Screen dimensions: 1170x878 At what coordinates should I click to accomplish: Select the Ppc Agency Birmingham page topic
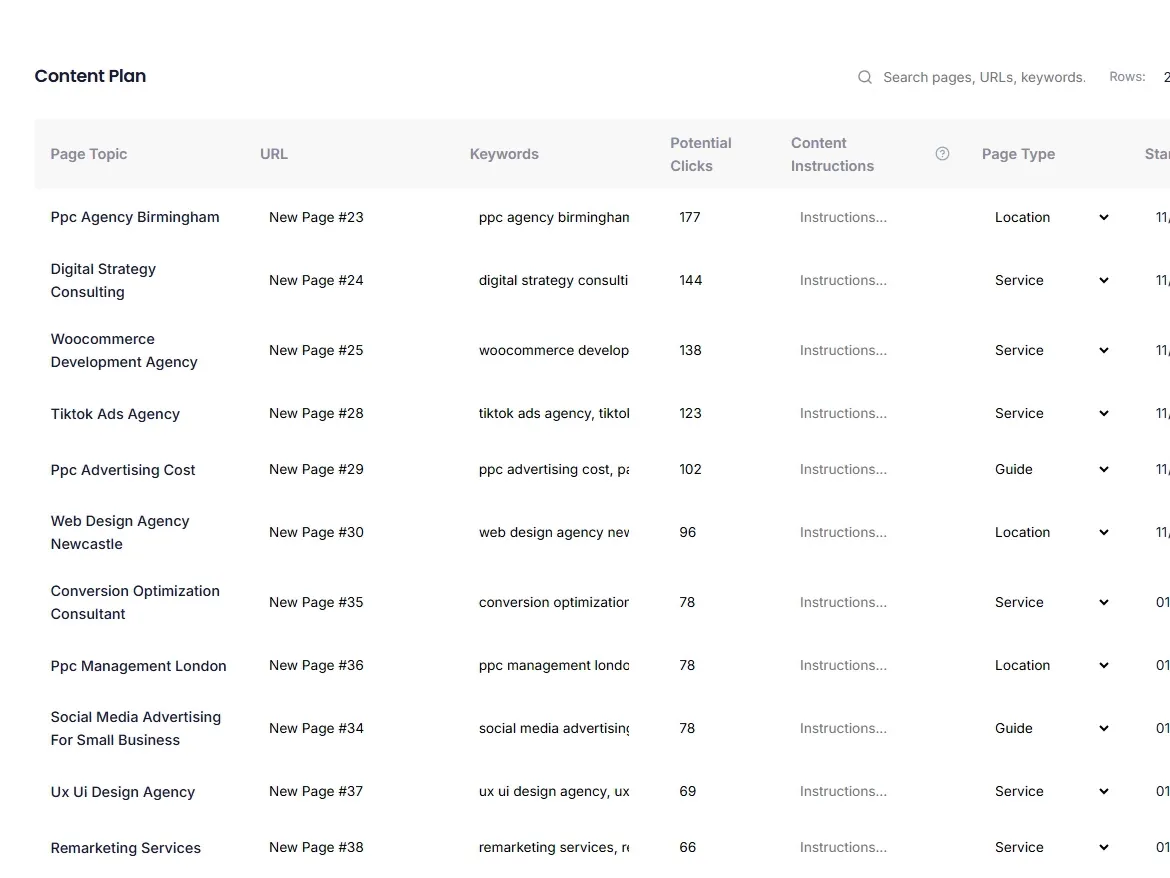[135, 217]
